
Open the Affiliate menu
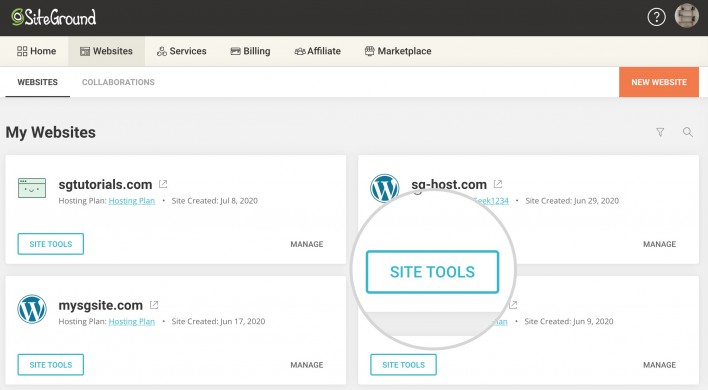[x=317, y=51]
